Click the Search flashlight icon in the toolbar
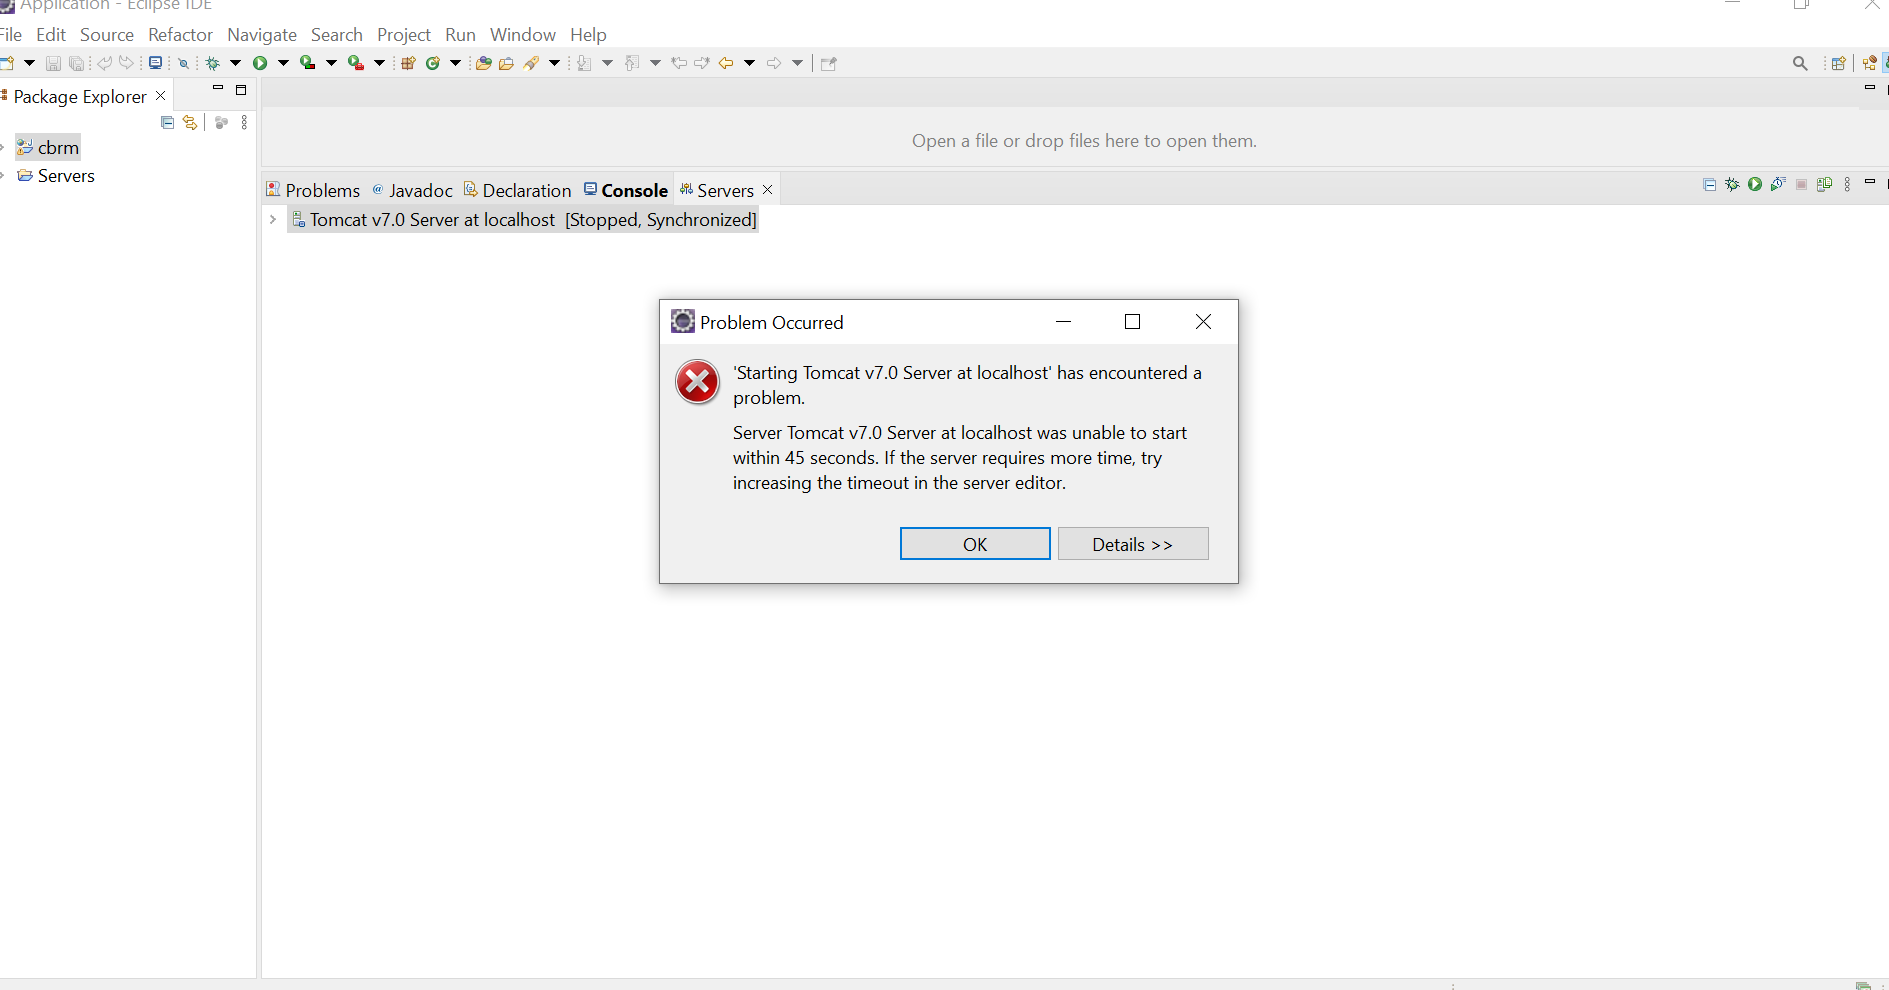This screenshot has width=1889, height=990. click(531, 63)
